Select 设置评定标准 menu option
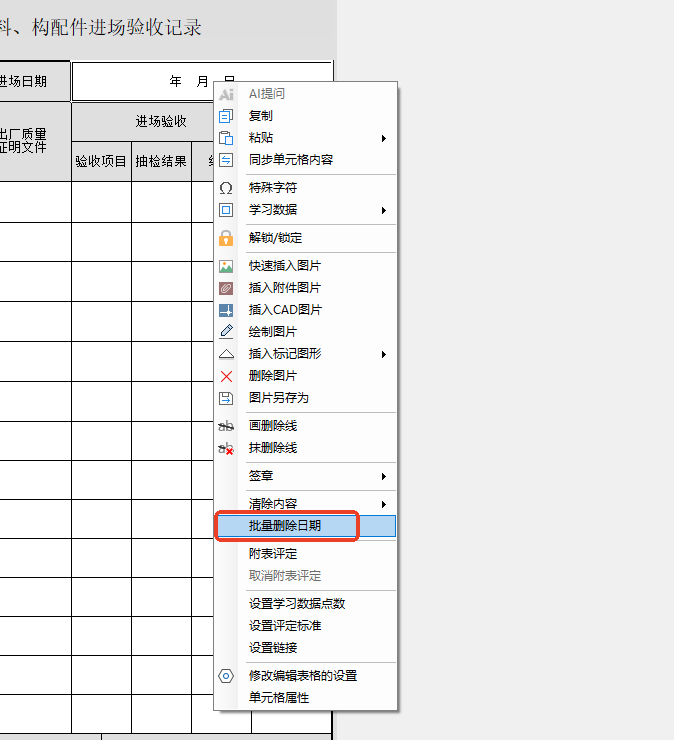This screenshot has height=740, width=674. tap(285, 626)
